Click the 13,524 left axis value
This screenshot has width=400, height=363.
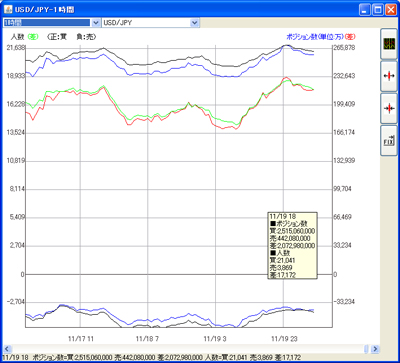tap(16, 133)
